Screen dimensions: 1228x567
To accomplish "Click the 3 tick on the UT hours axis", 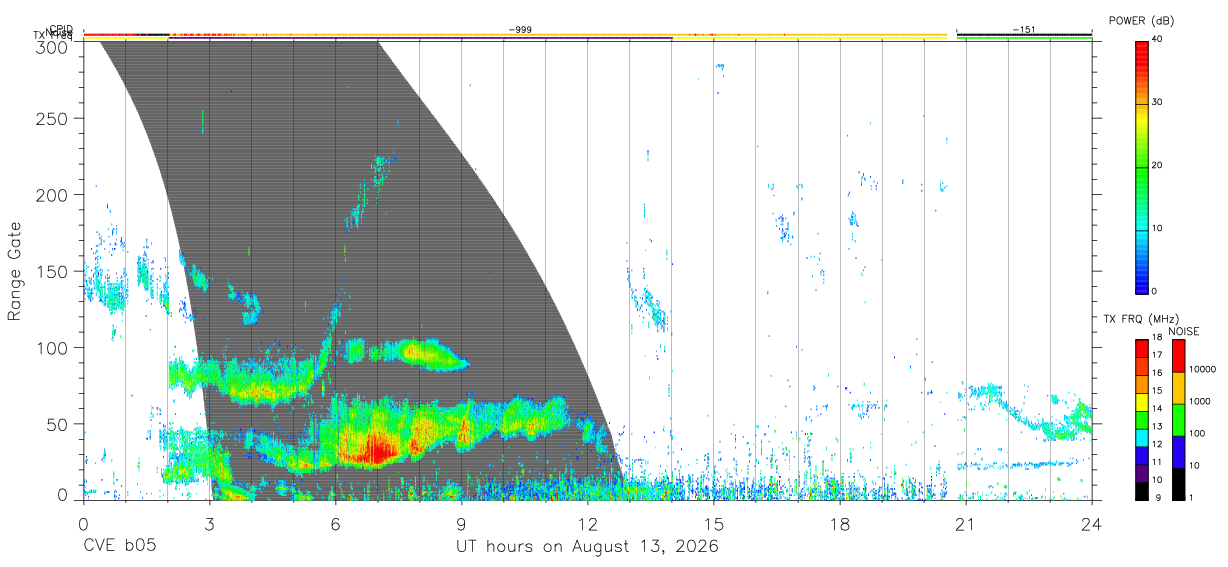I will coord(209,523).
